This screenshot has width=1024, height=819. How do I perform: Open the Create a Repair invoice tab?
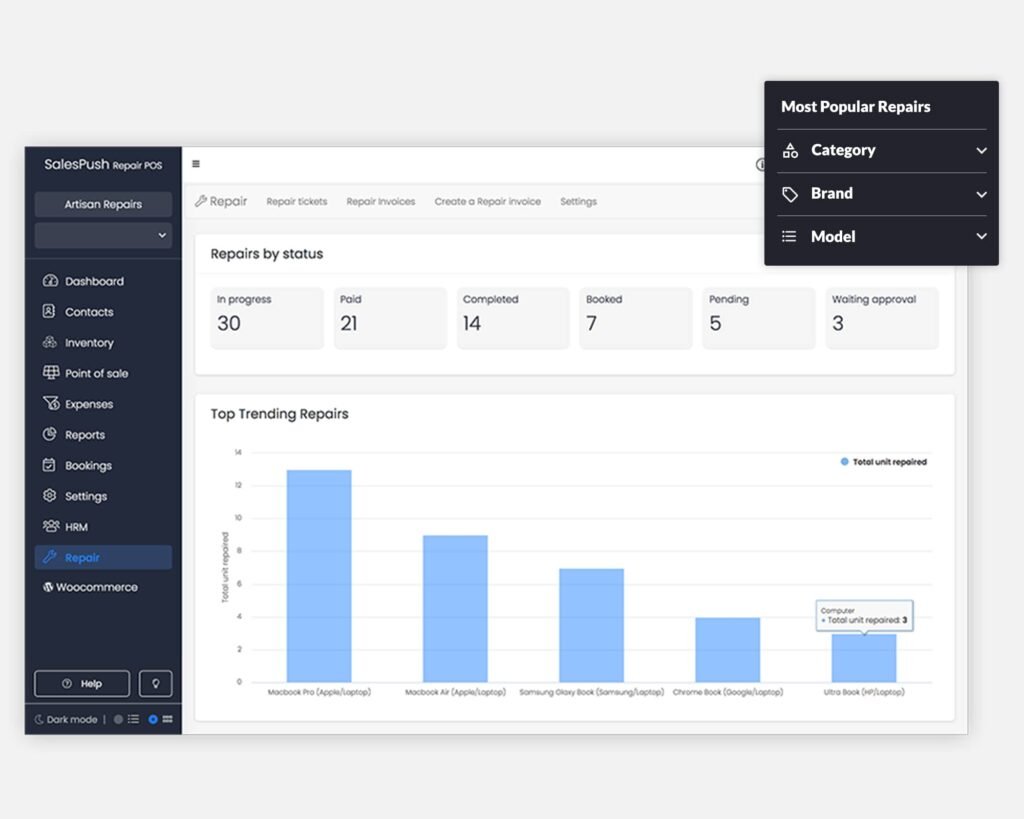tap(487, 202)
